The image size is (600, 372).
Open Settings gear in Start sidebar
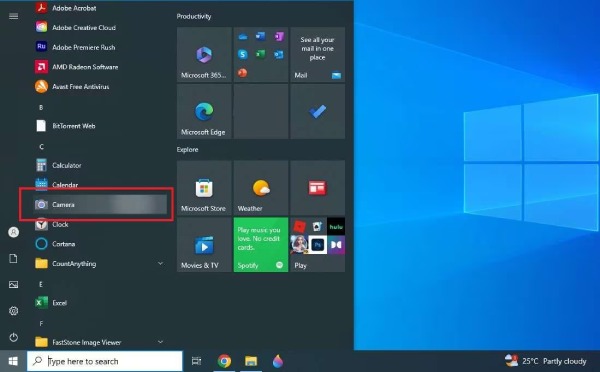13,311
